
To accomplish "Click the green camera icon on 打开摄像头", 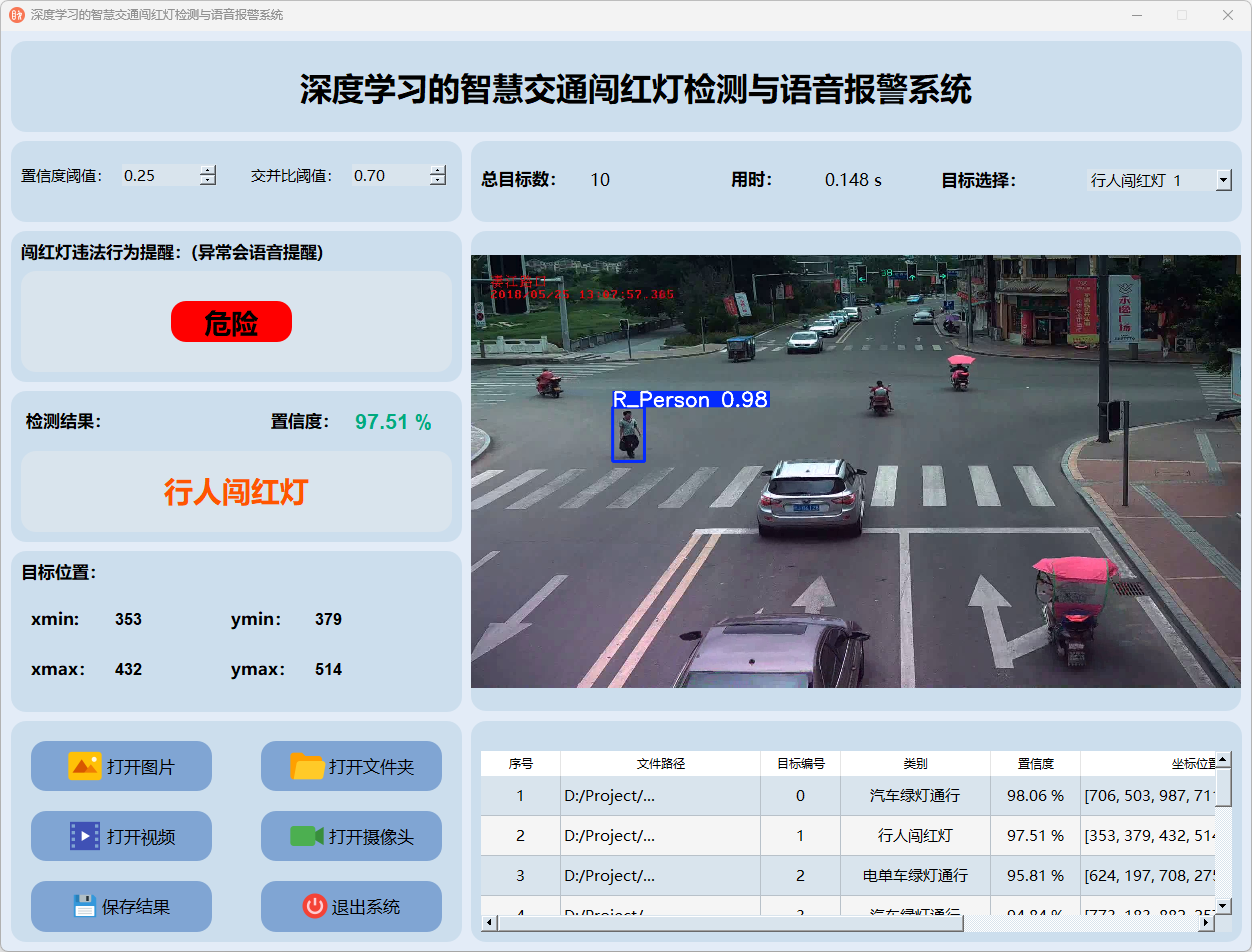I will coord(307,836).
